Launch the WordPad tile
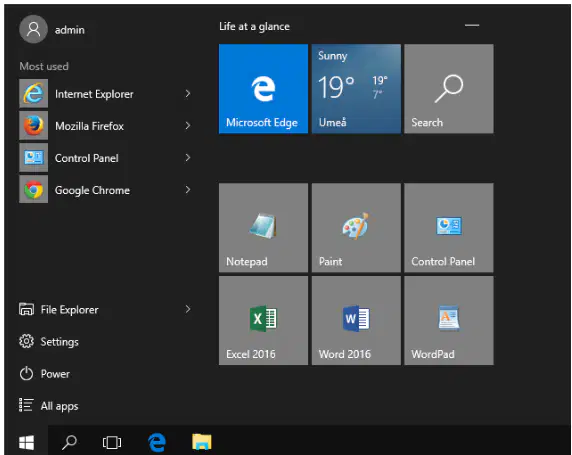The height and width of the screenshot is (455, 572). [449, 320]
